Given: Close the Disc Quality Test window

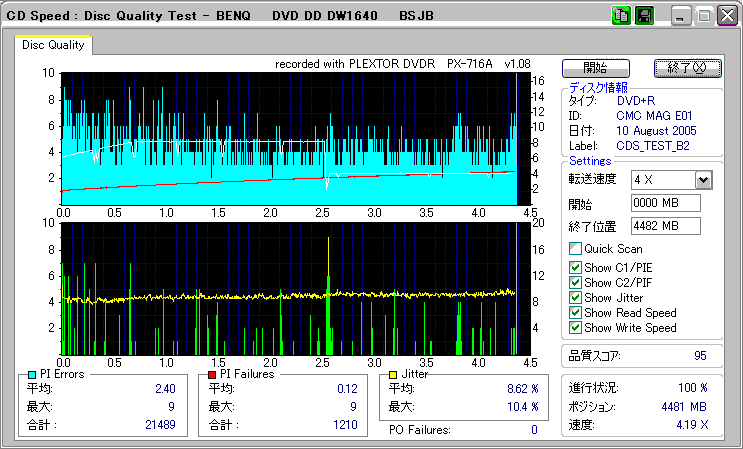Looking at the screenshot, I should (x=726, y=16).
